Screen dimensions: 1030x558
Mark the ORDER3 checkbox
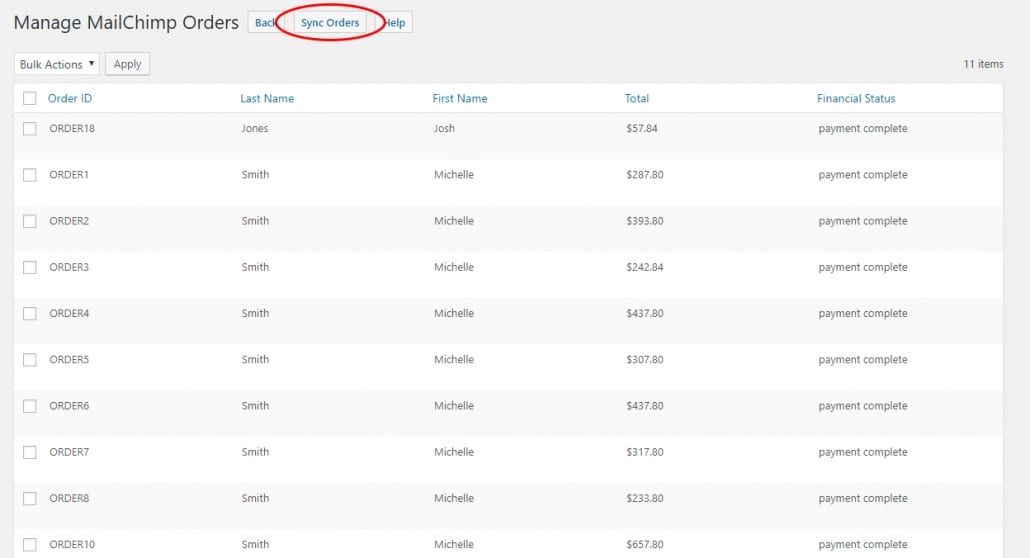[30, 267]
